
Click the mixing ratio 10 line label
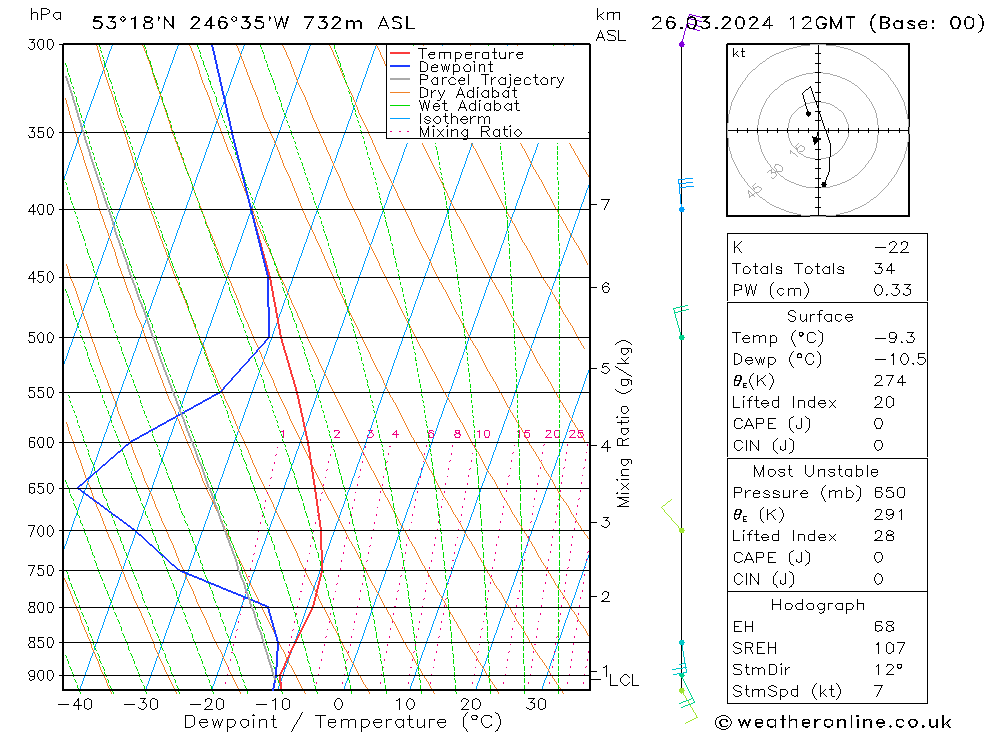pos(483,434)
